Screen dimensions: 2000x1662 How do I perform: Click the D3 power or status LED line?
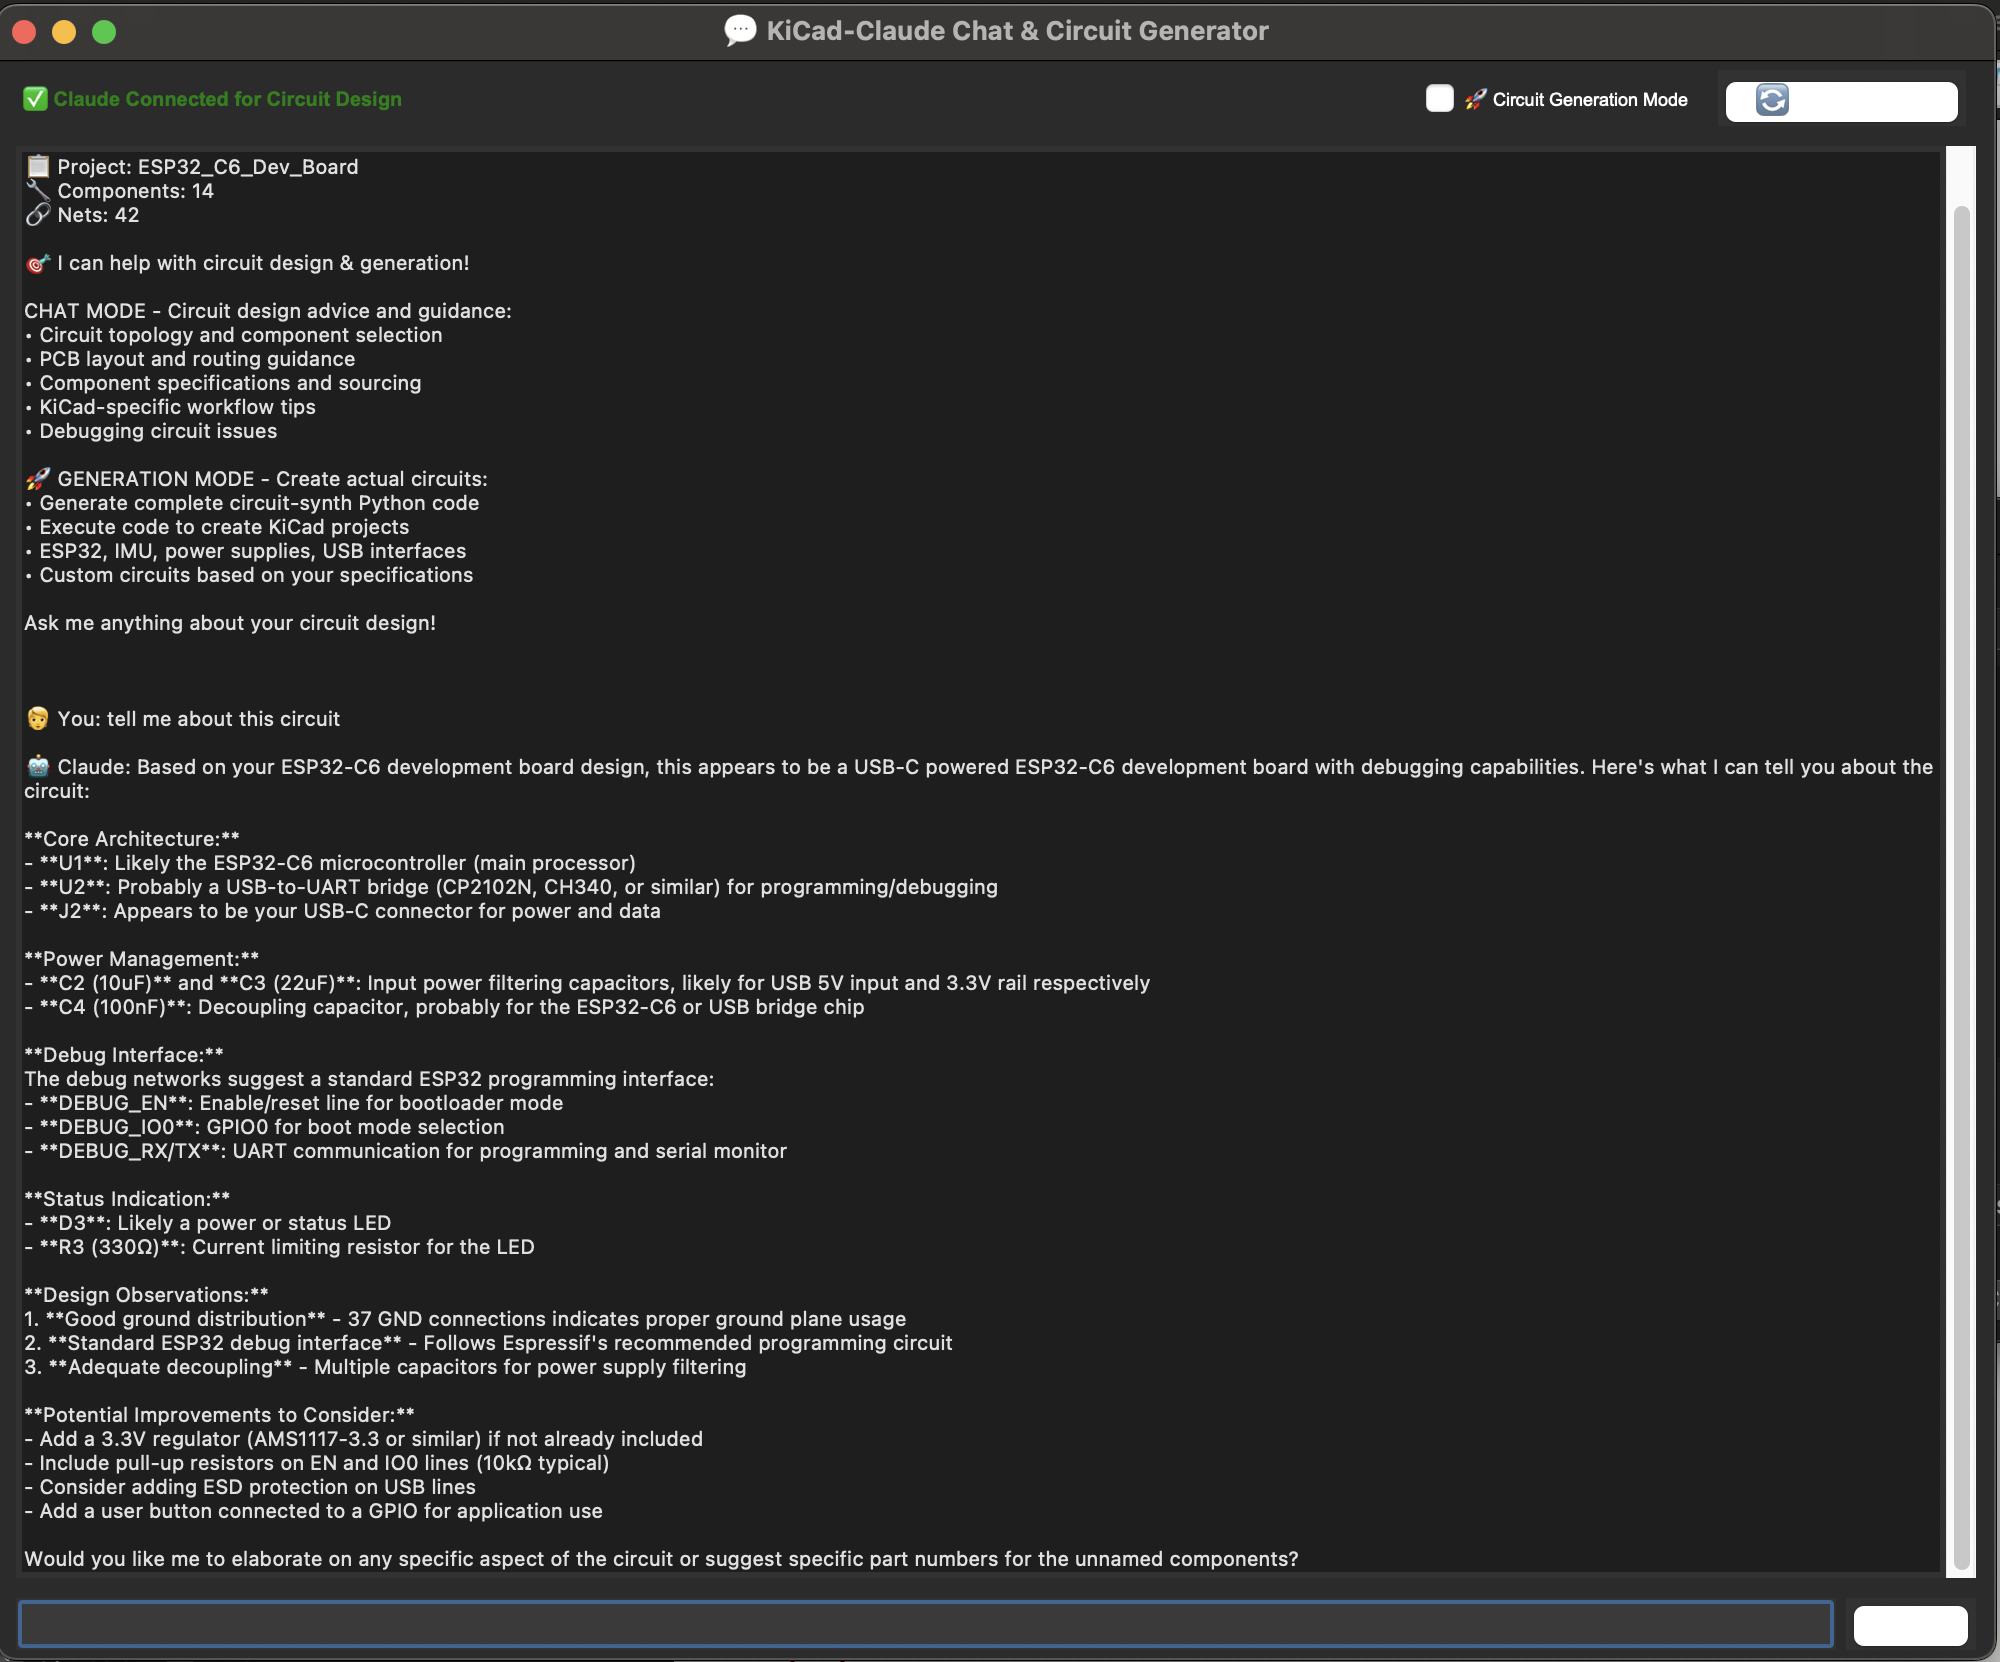[208, 1223]
